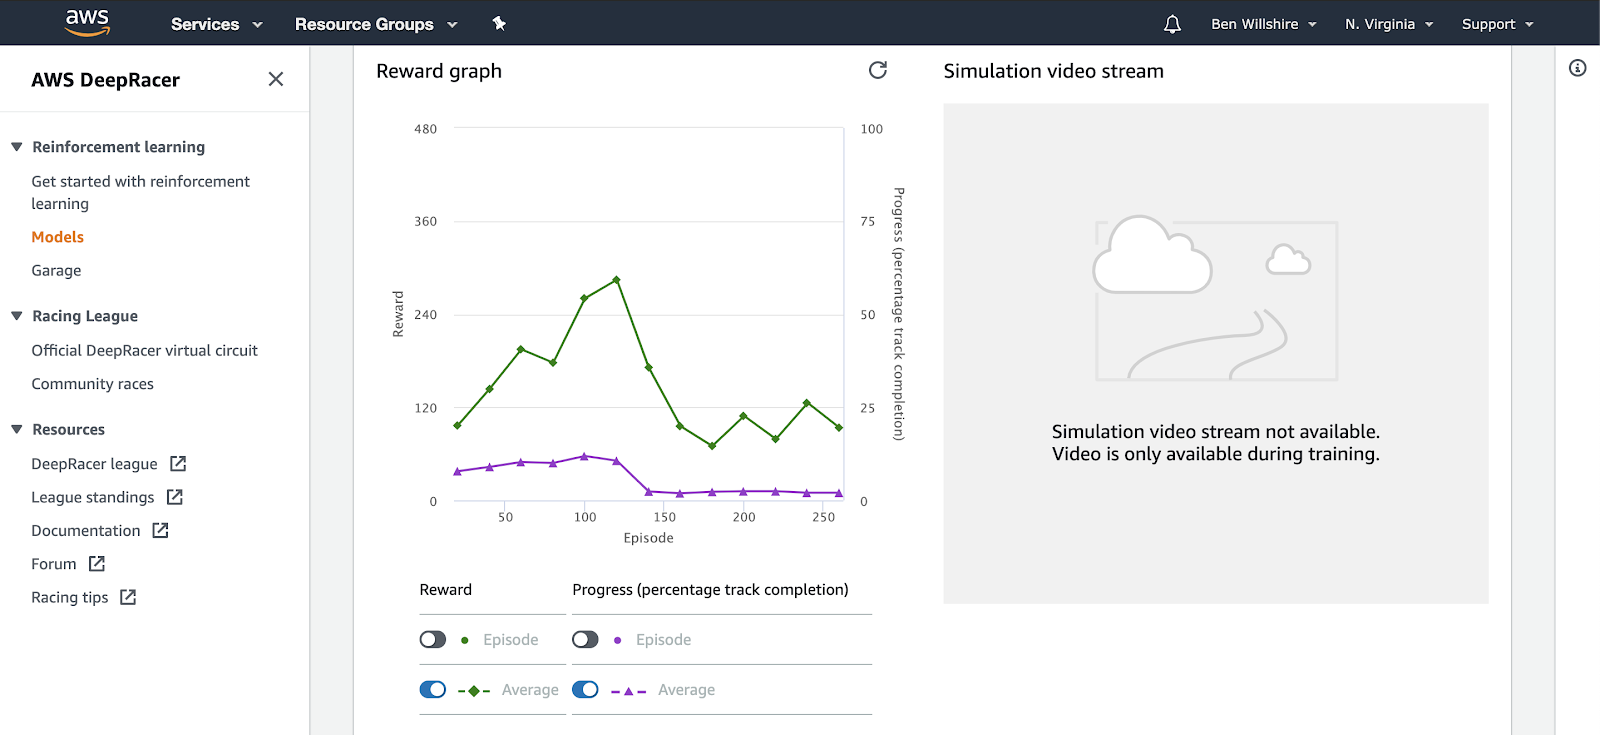Close the AWS DeepRacer sidebar

click(x=276, y=79)
